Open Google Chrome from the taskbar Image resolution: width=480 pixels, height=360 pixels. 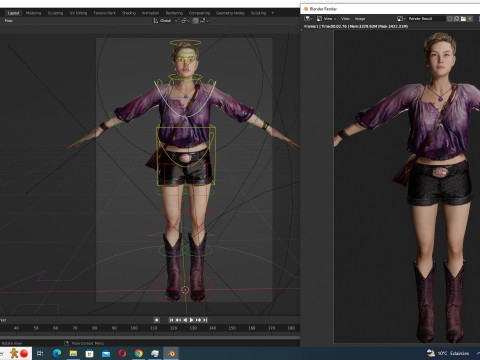(139, 353)
